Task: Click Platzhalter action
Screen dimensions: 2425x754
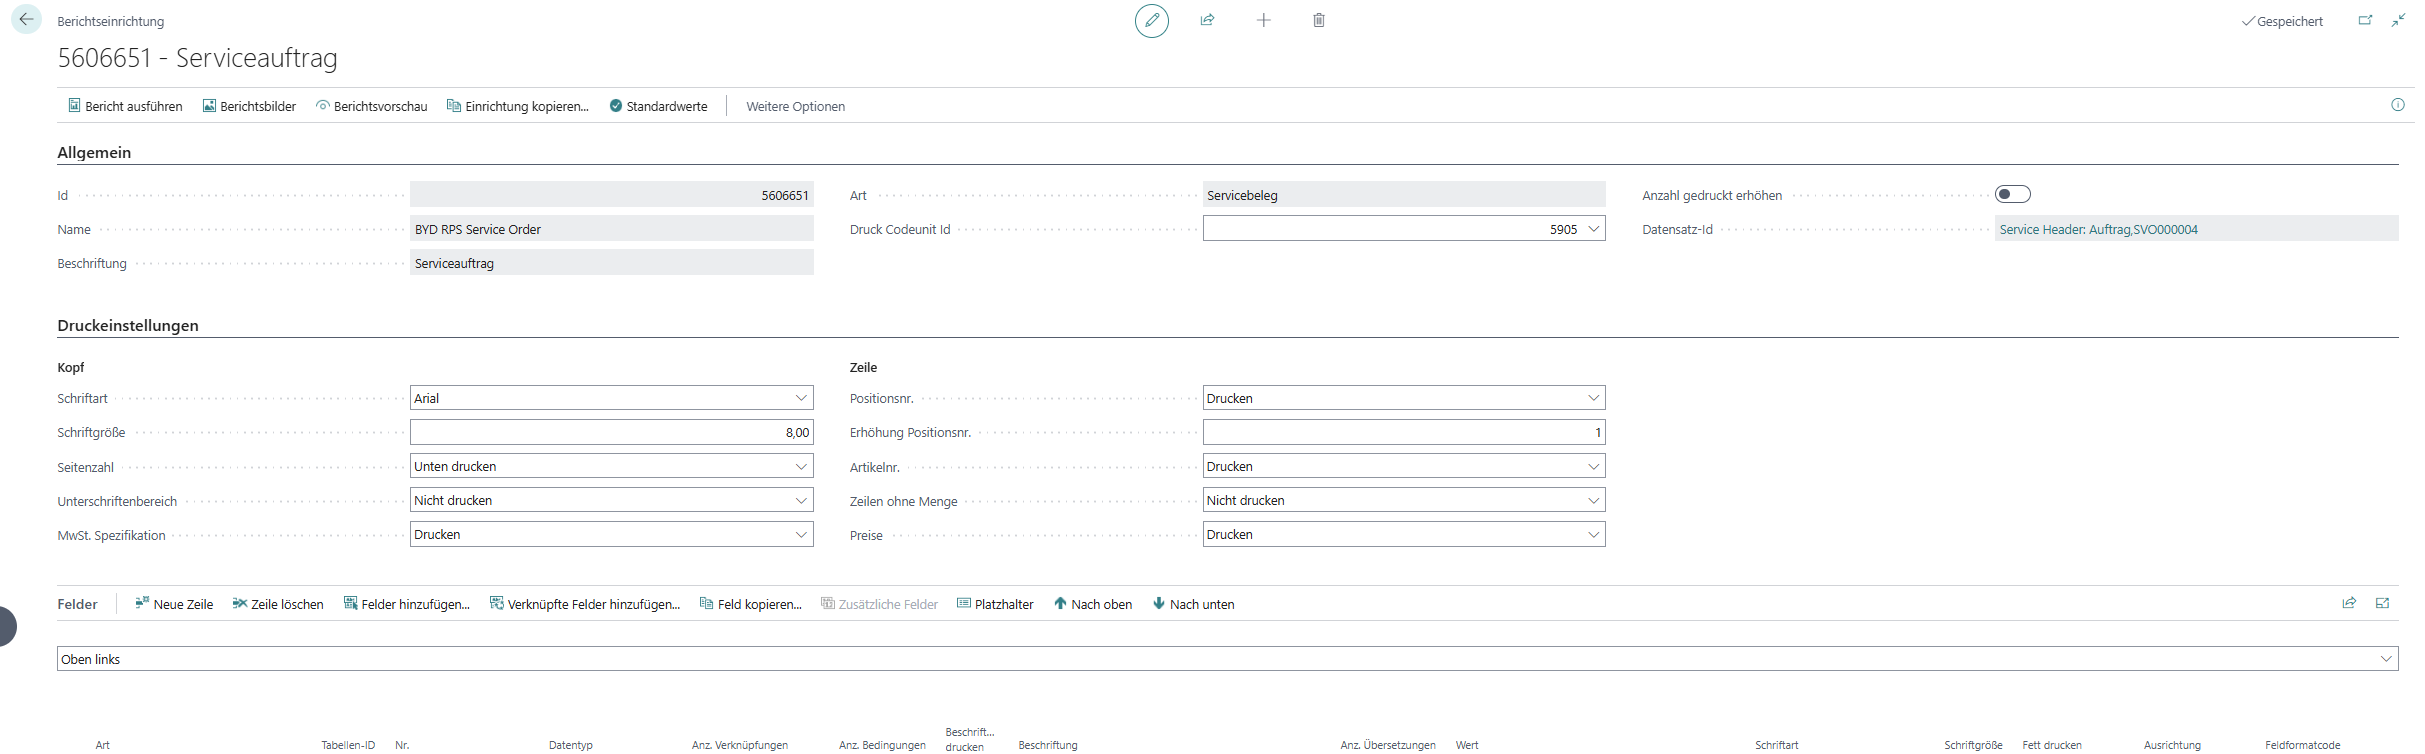Action: pos(995,604)
